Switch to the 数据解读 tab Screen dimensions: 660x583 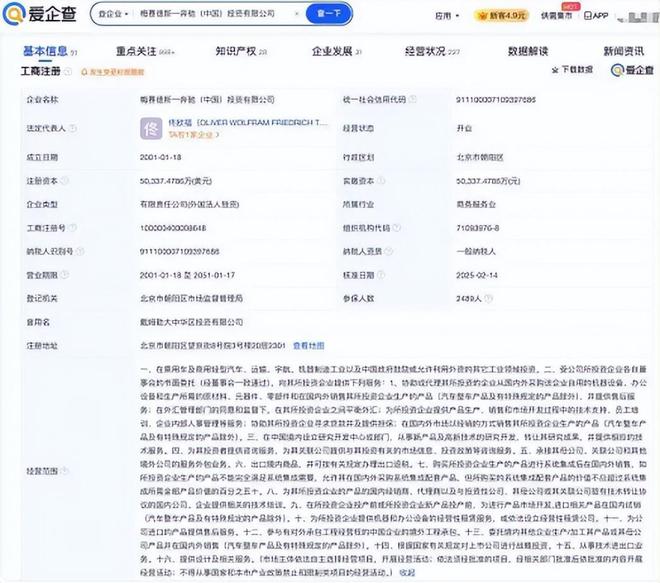click(x=528, y=51)
